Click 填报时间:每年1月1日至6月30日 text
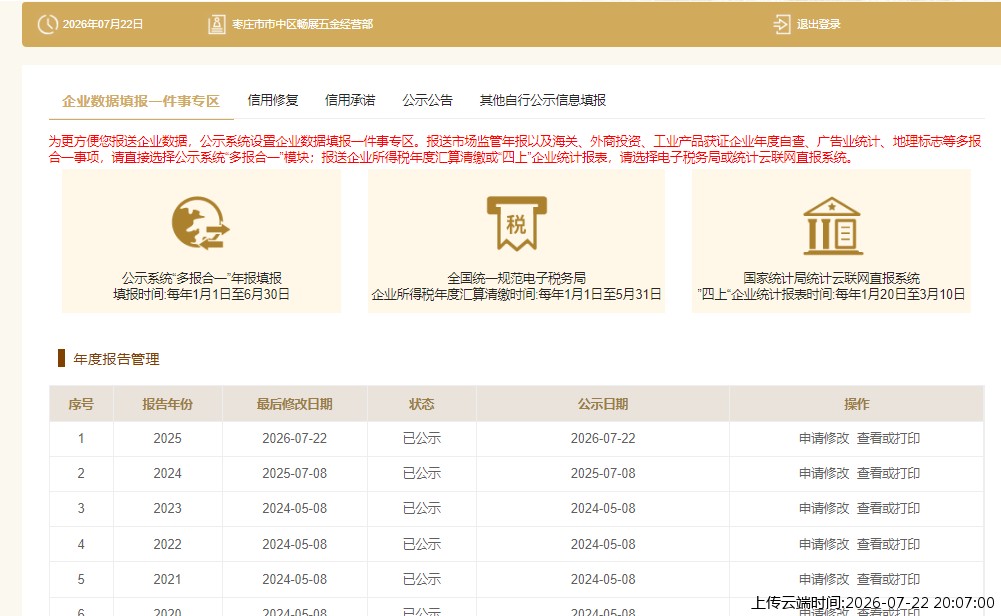 [x=202, y=294]
